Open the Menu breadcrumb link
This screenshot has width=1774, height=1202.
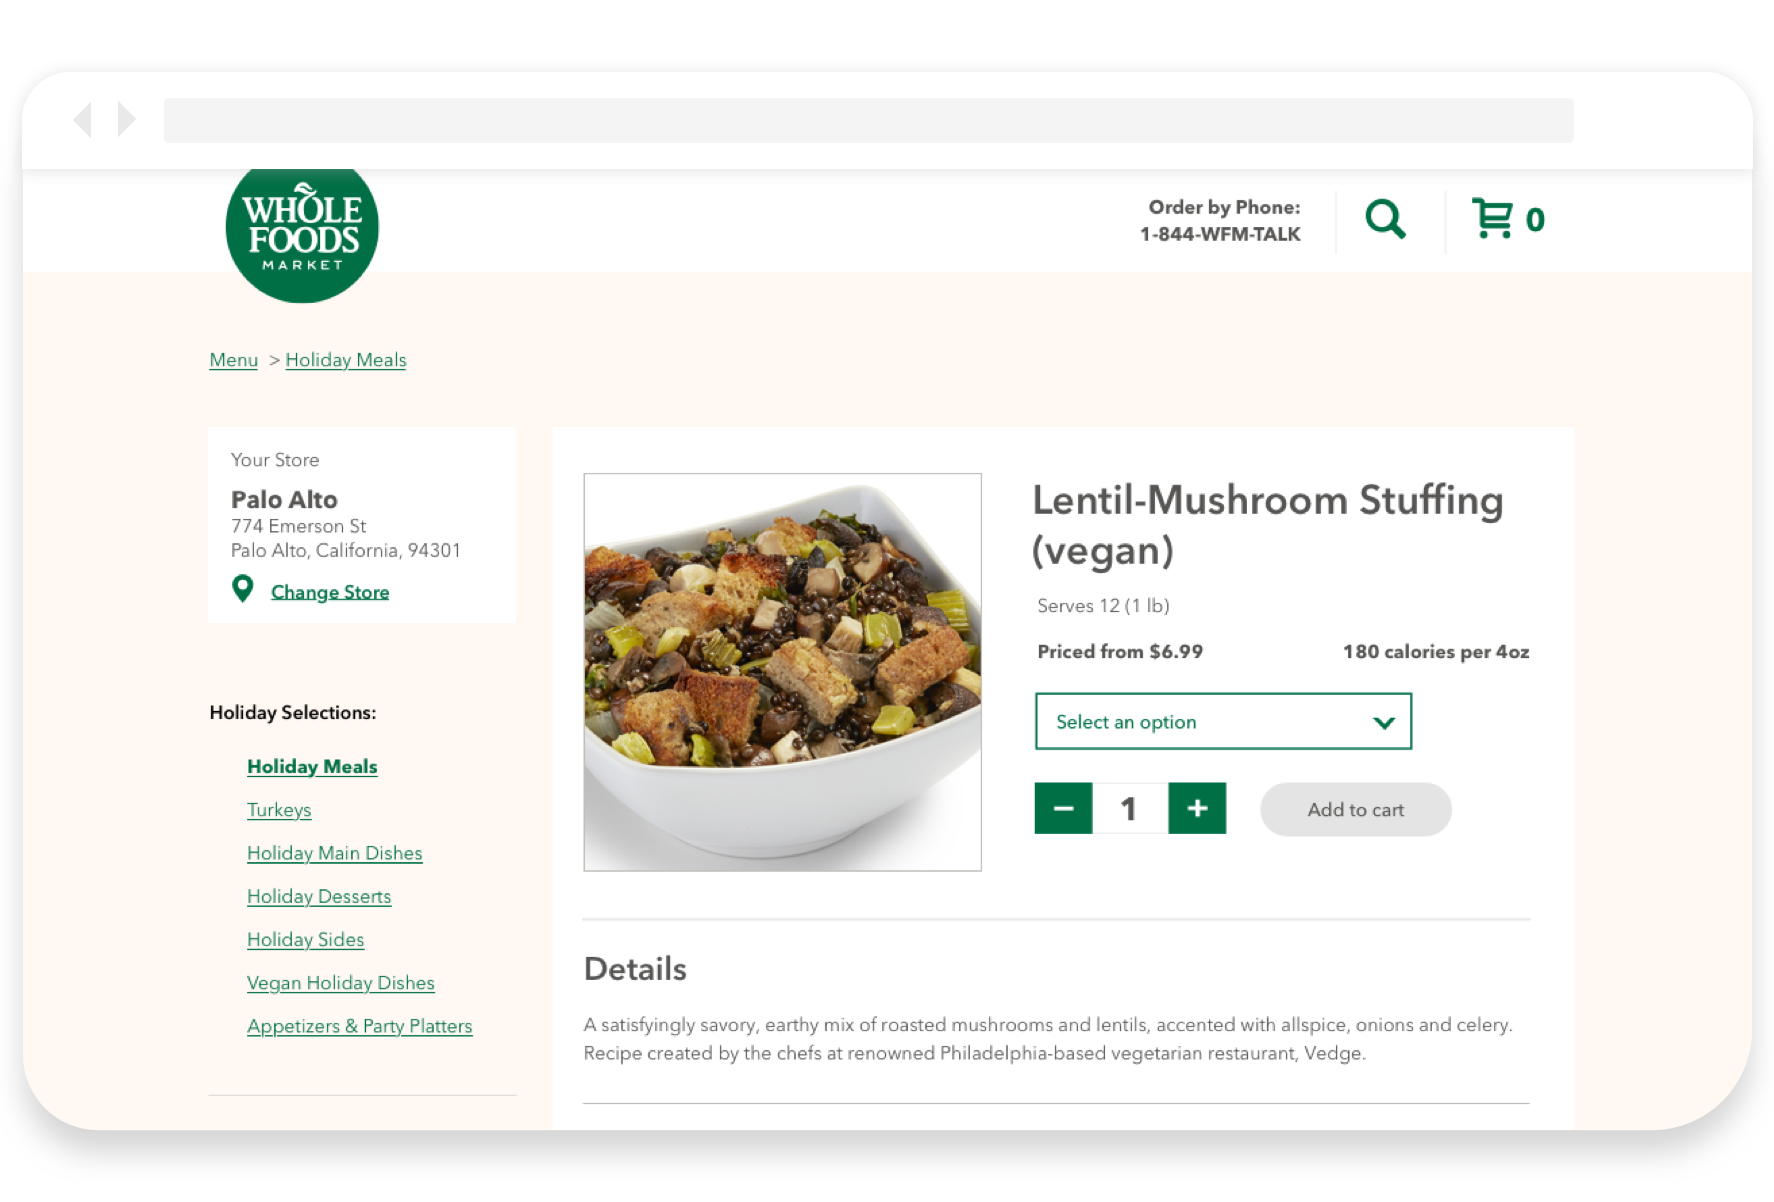[x=234, y=360]
